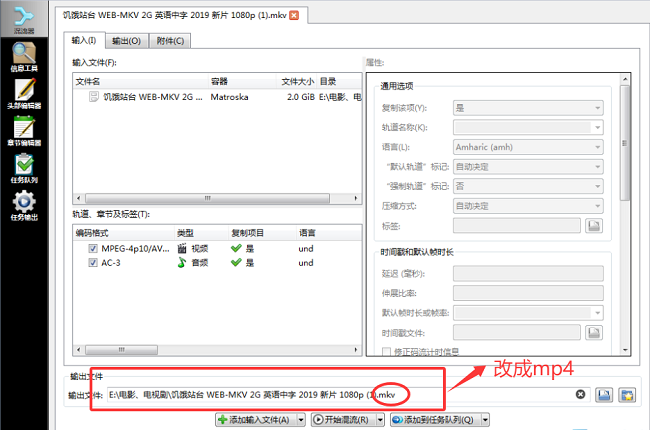Expand the add input files (添加输入文件) arrow menu
Screen dimensions: 650x430
coord(301,420)
